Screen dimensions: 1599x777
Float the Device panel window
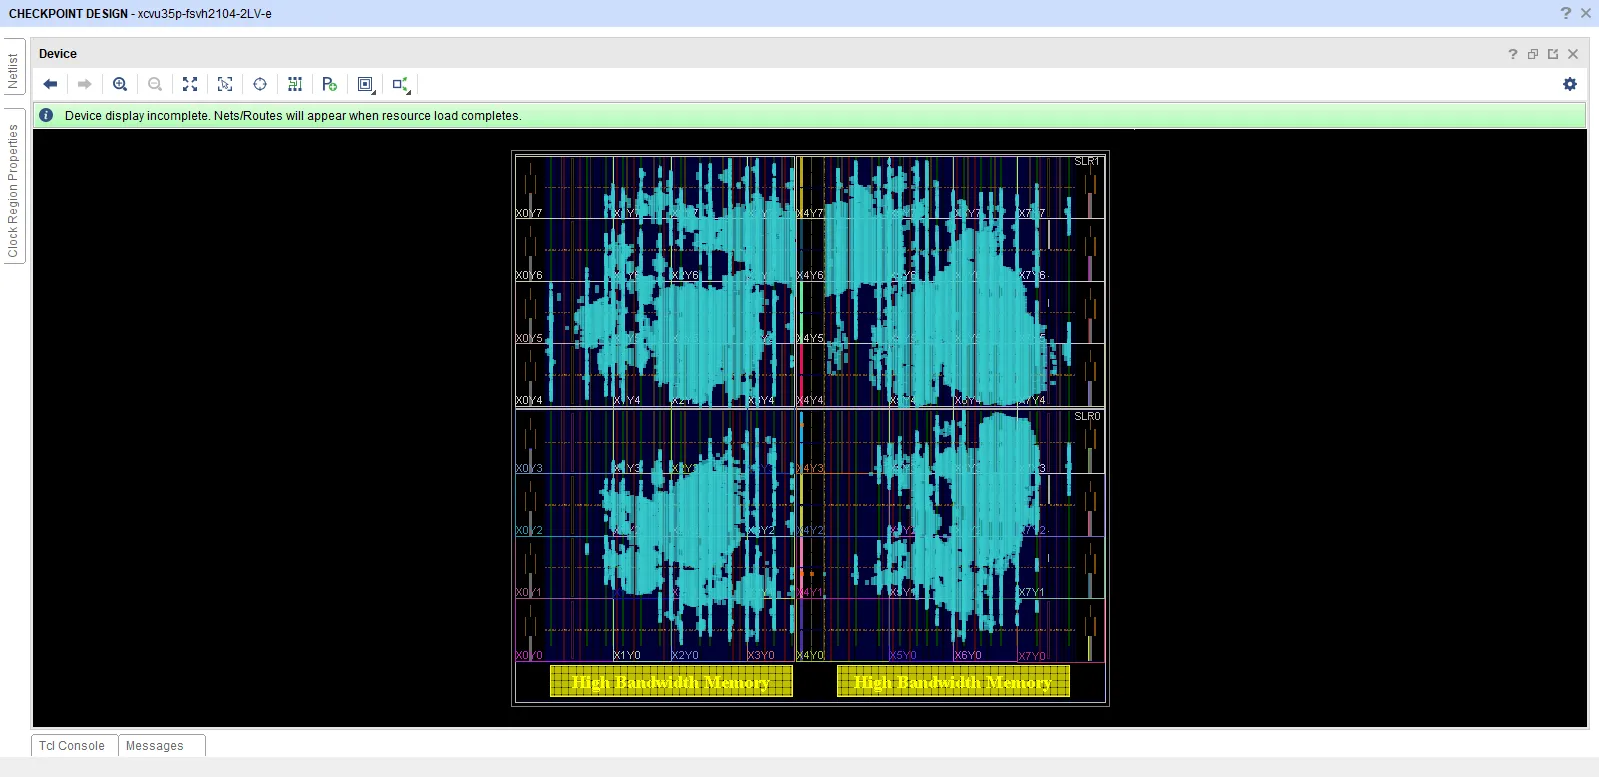click(x=1533, y=54)
